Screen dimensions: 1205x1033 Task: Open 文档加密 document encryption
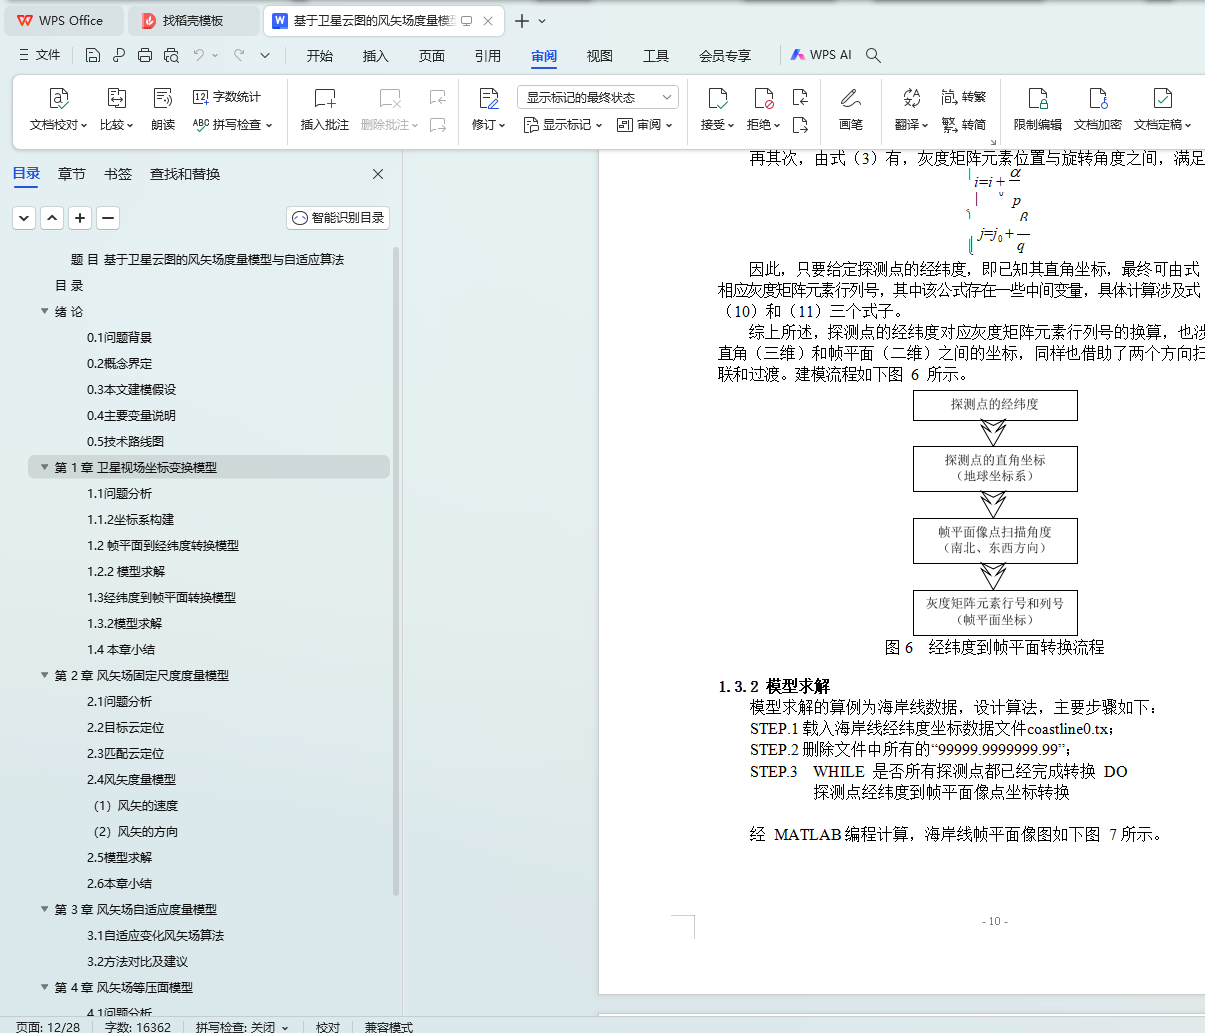(1098, 109)
